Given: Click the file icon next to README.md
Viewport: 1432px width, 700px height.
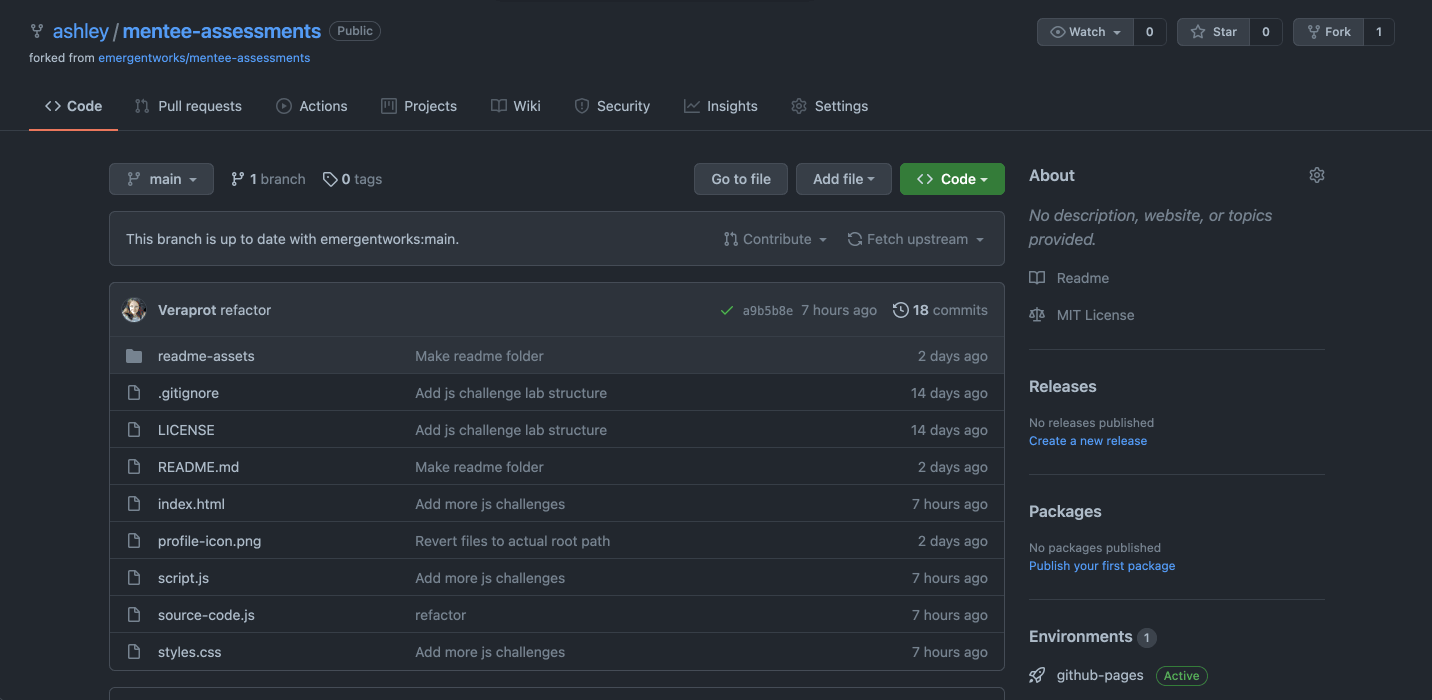Looking at the screenshot, I should pyautogui.click(x=134, y=467).
